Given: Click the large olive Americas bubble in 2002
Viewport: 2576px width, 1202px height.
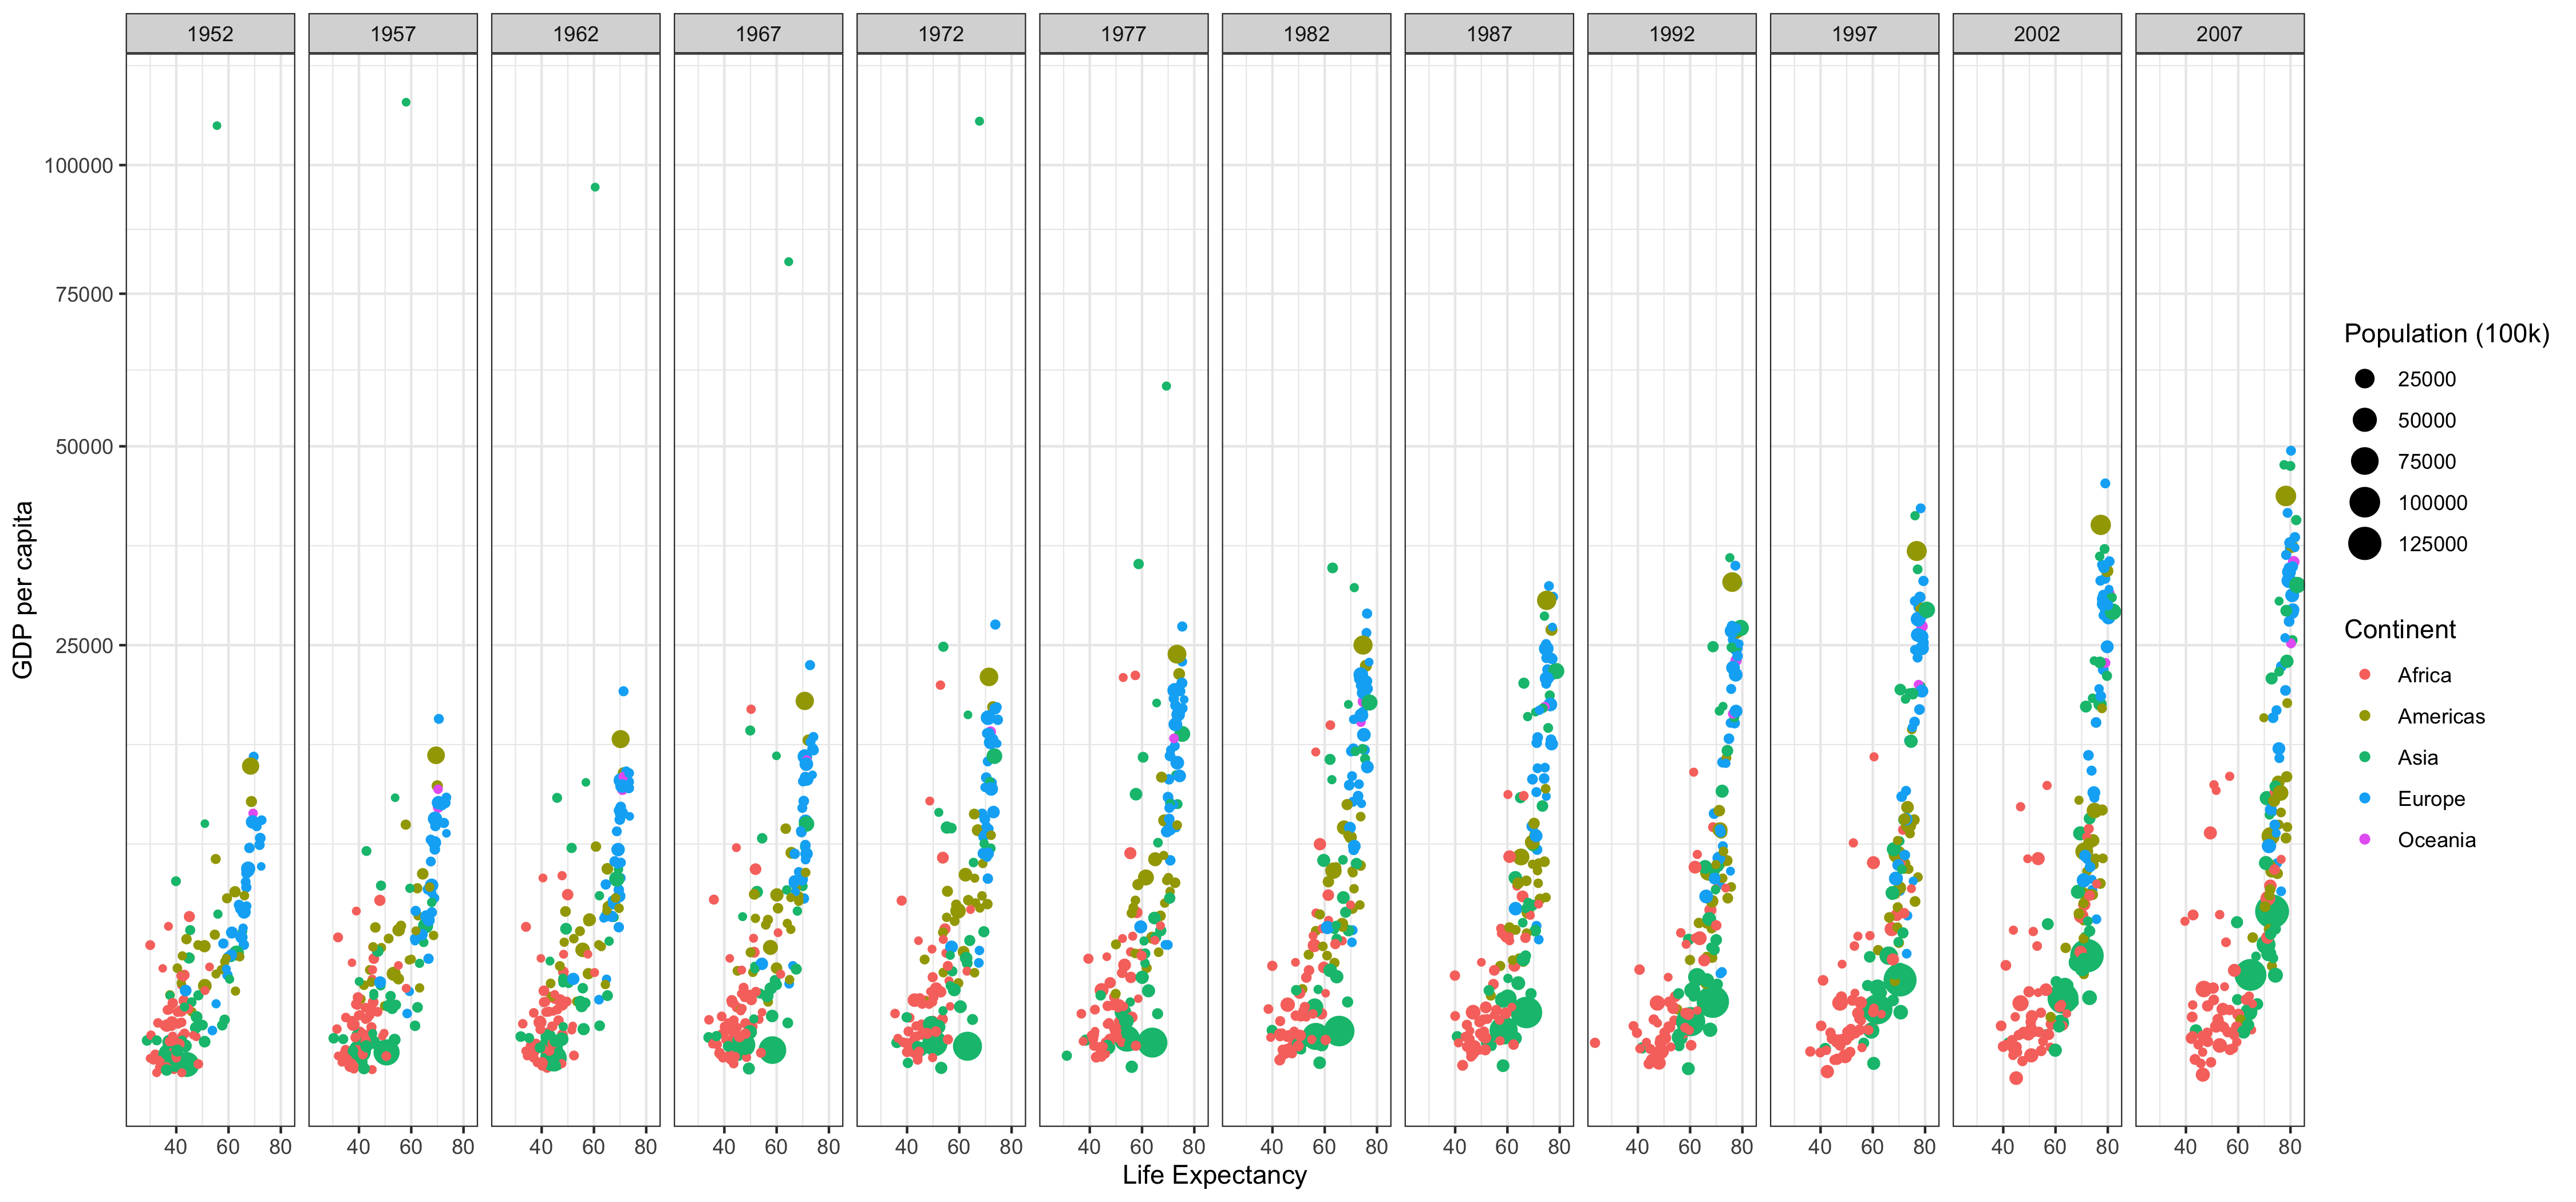Looking at the screenshot, I should click(2101, 525).
